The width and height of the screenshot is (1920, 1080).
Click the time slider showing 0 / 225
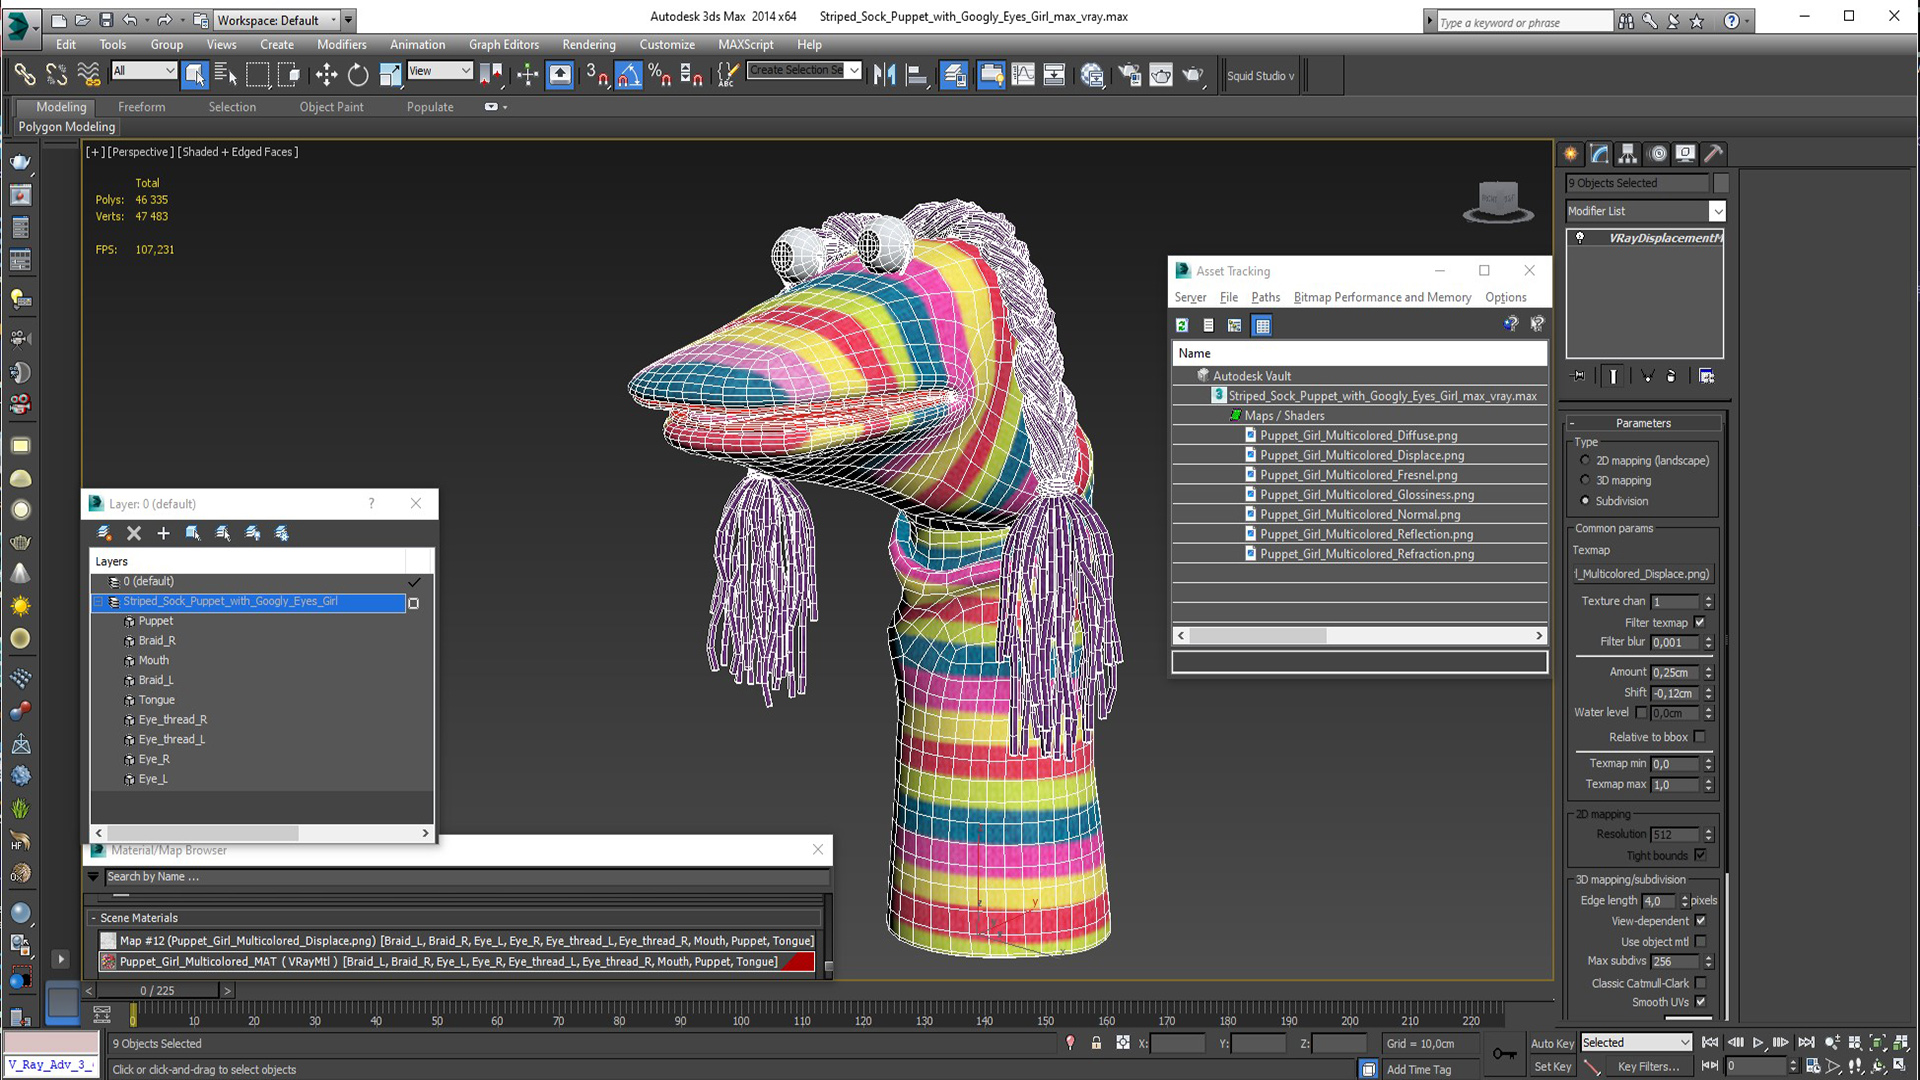pos(157,991)
